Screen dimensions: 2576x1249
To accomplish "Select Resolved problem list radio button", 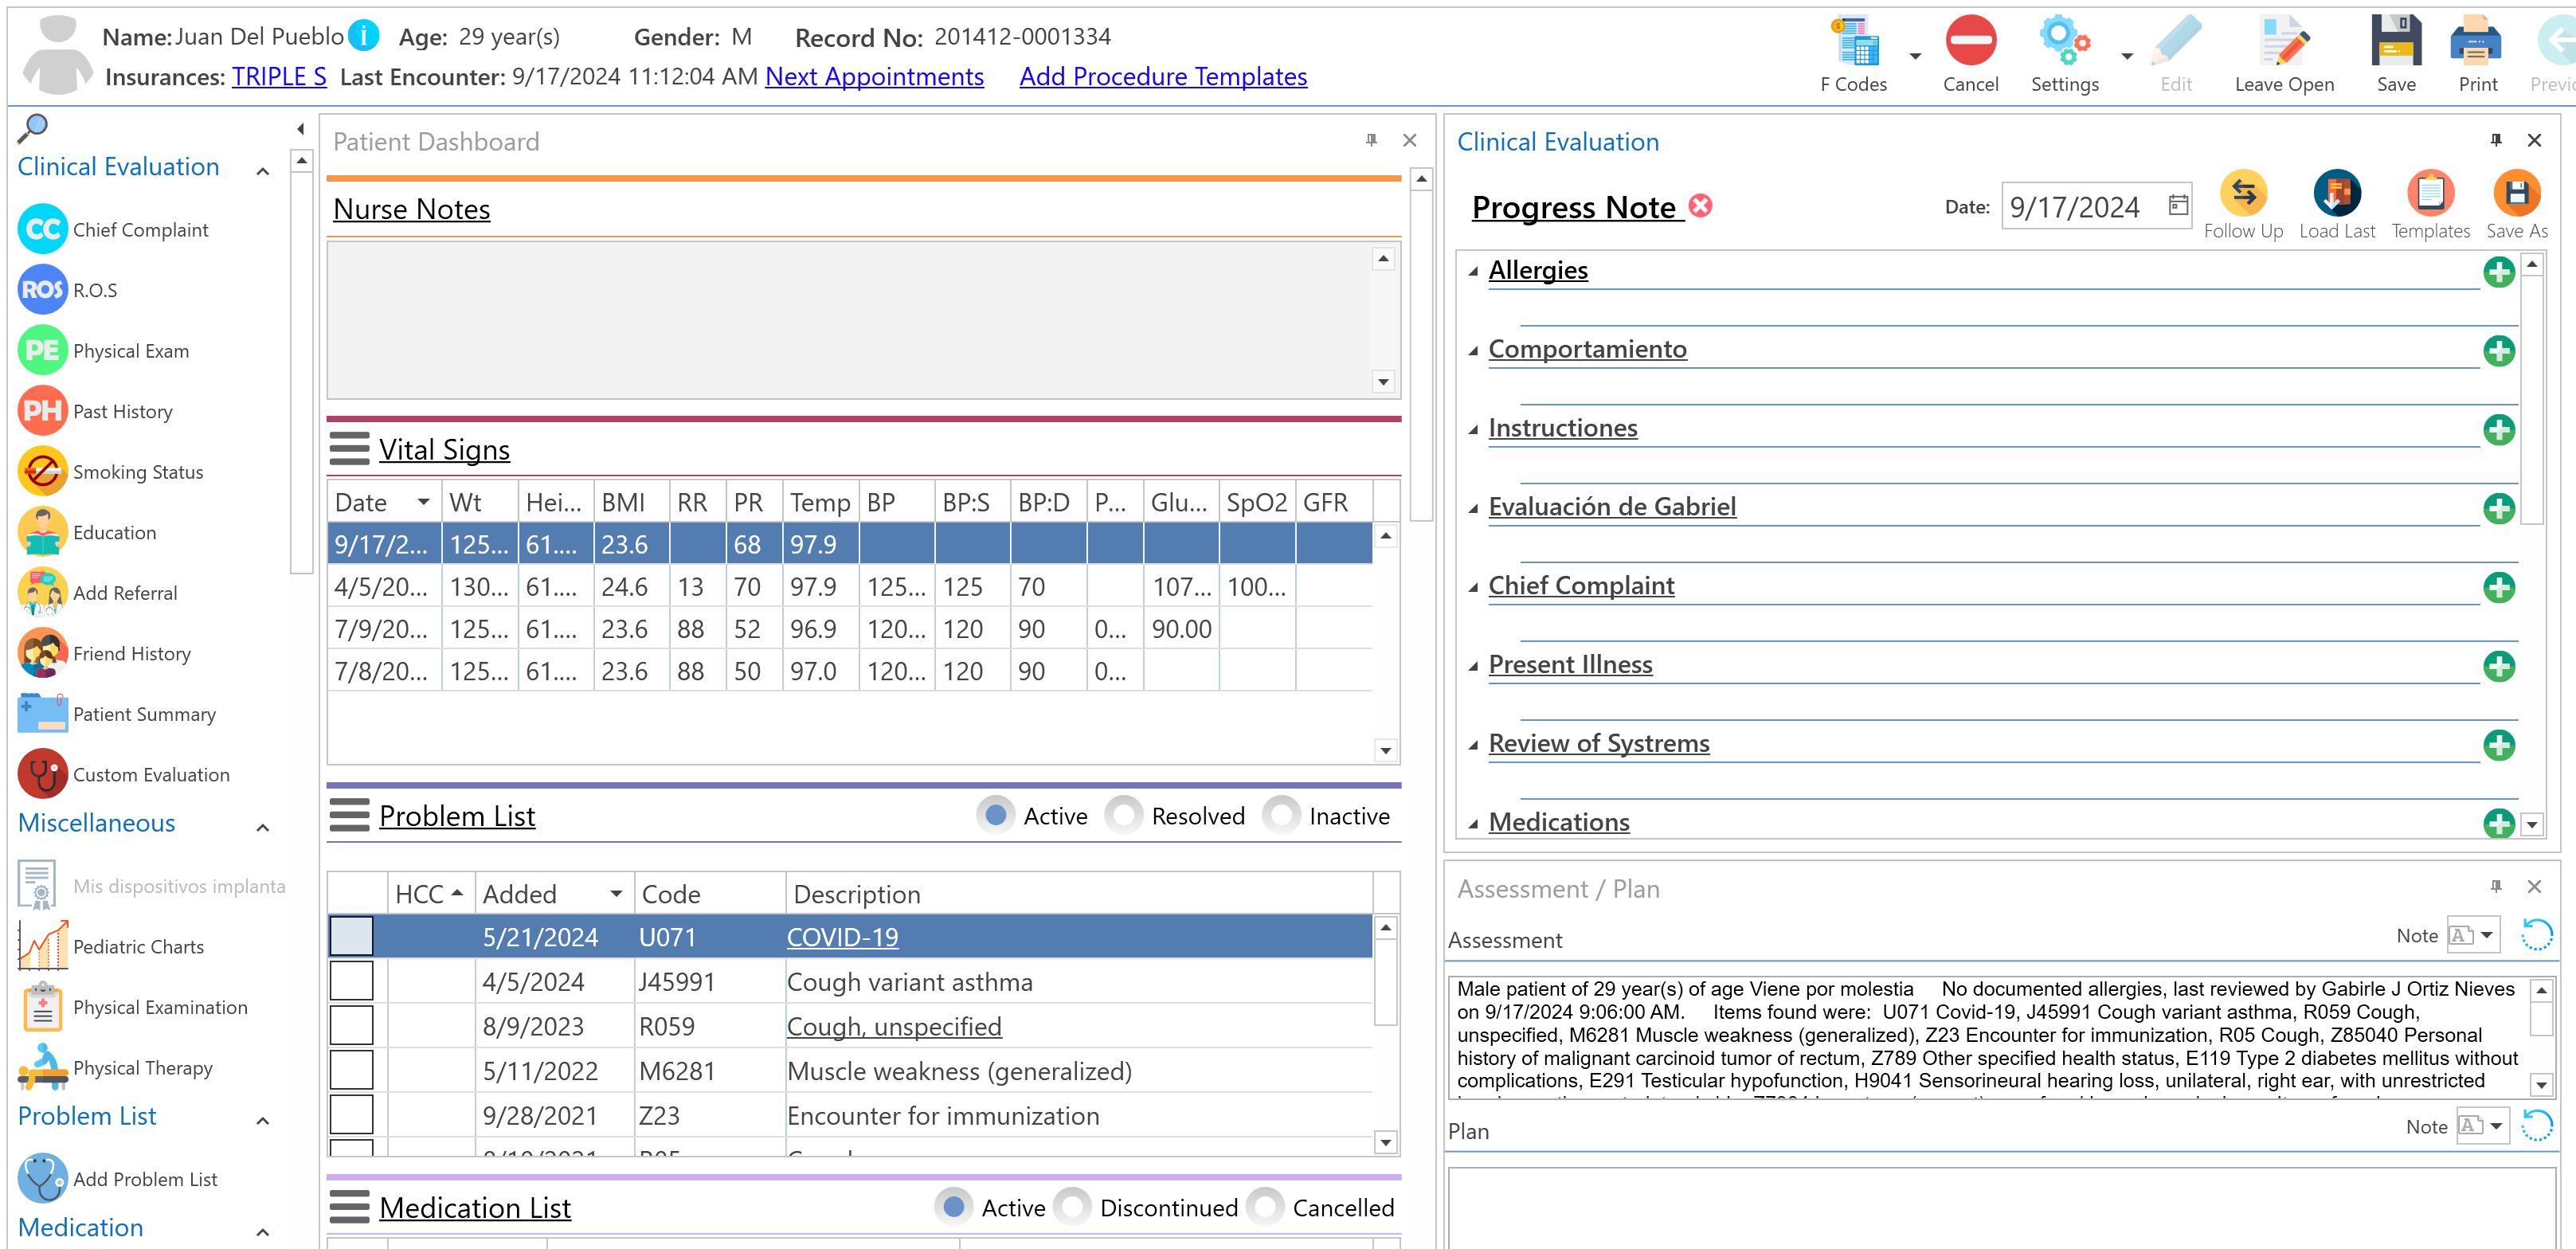I will click(x=1124, y=816).
